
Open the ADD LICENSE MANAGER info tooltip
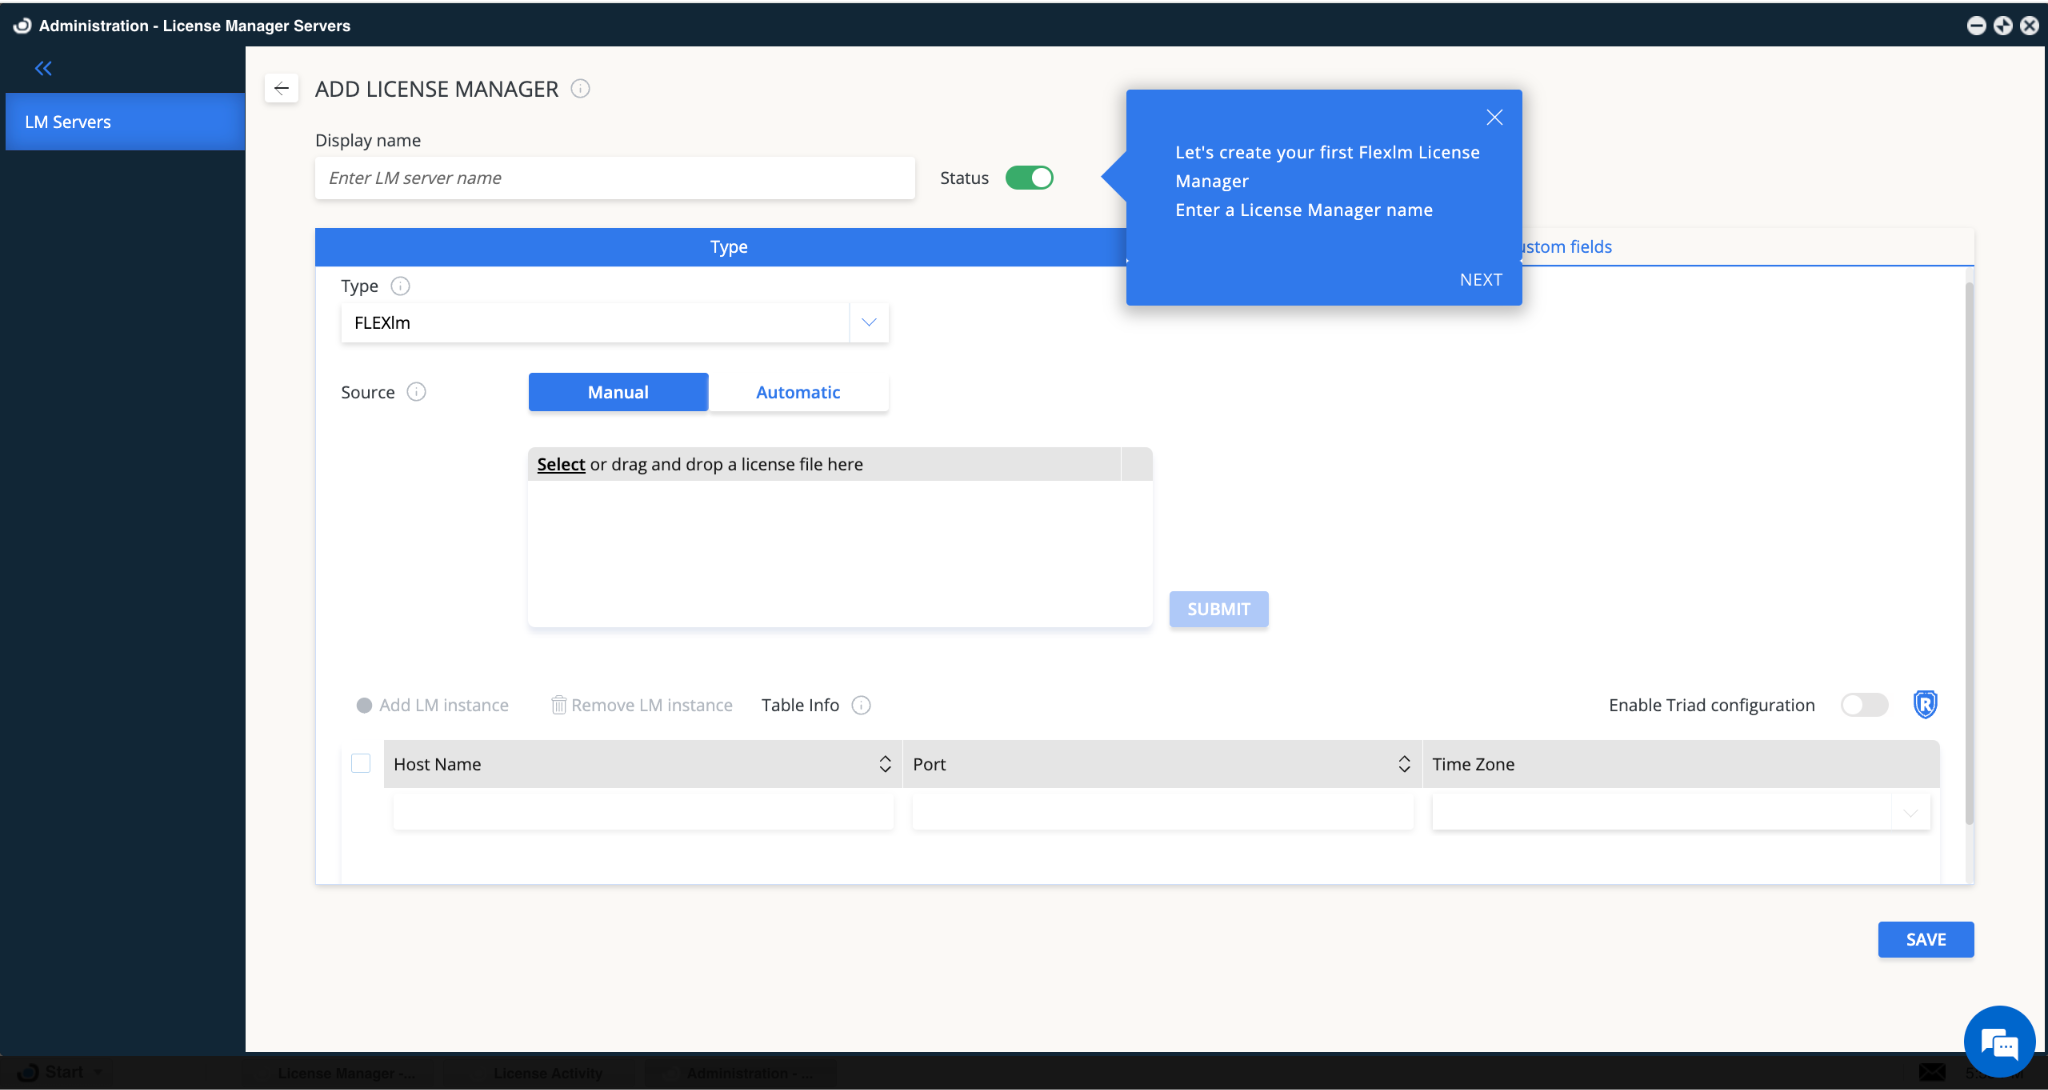581,89
